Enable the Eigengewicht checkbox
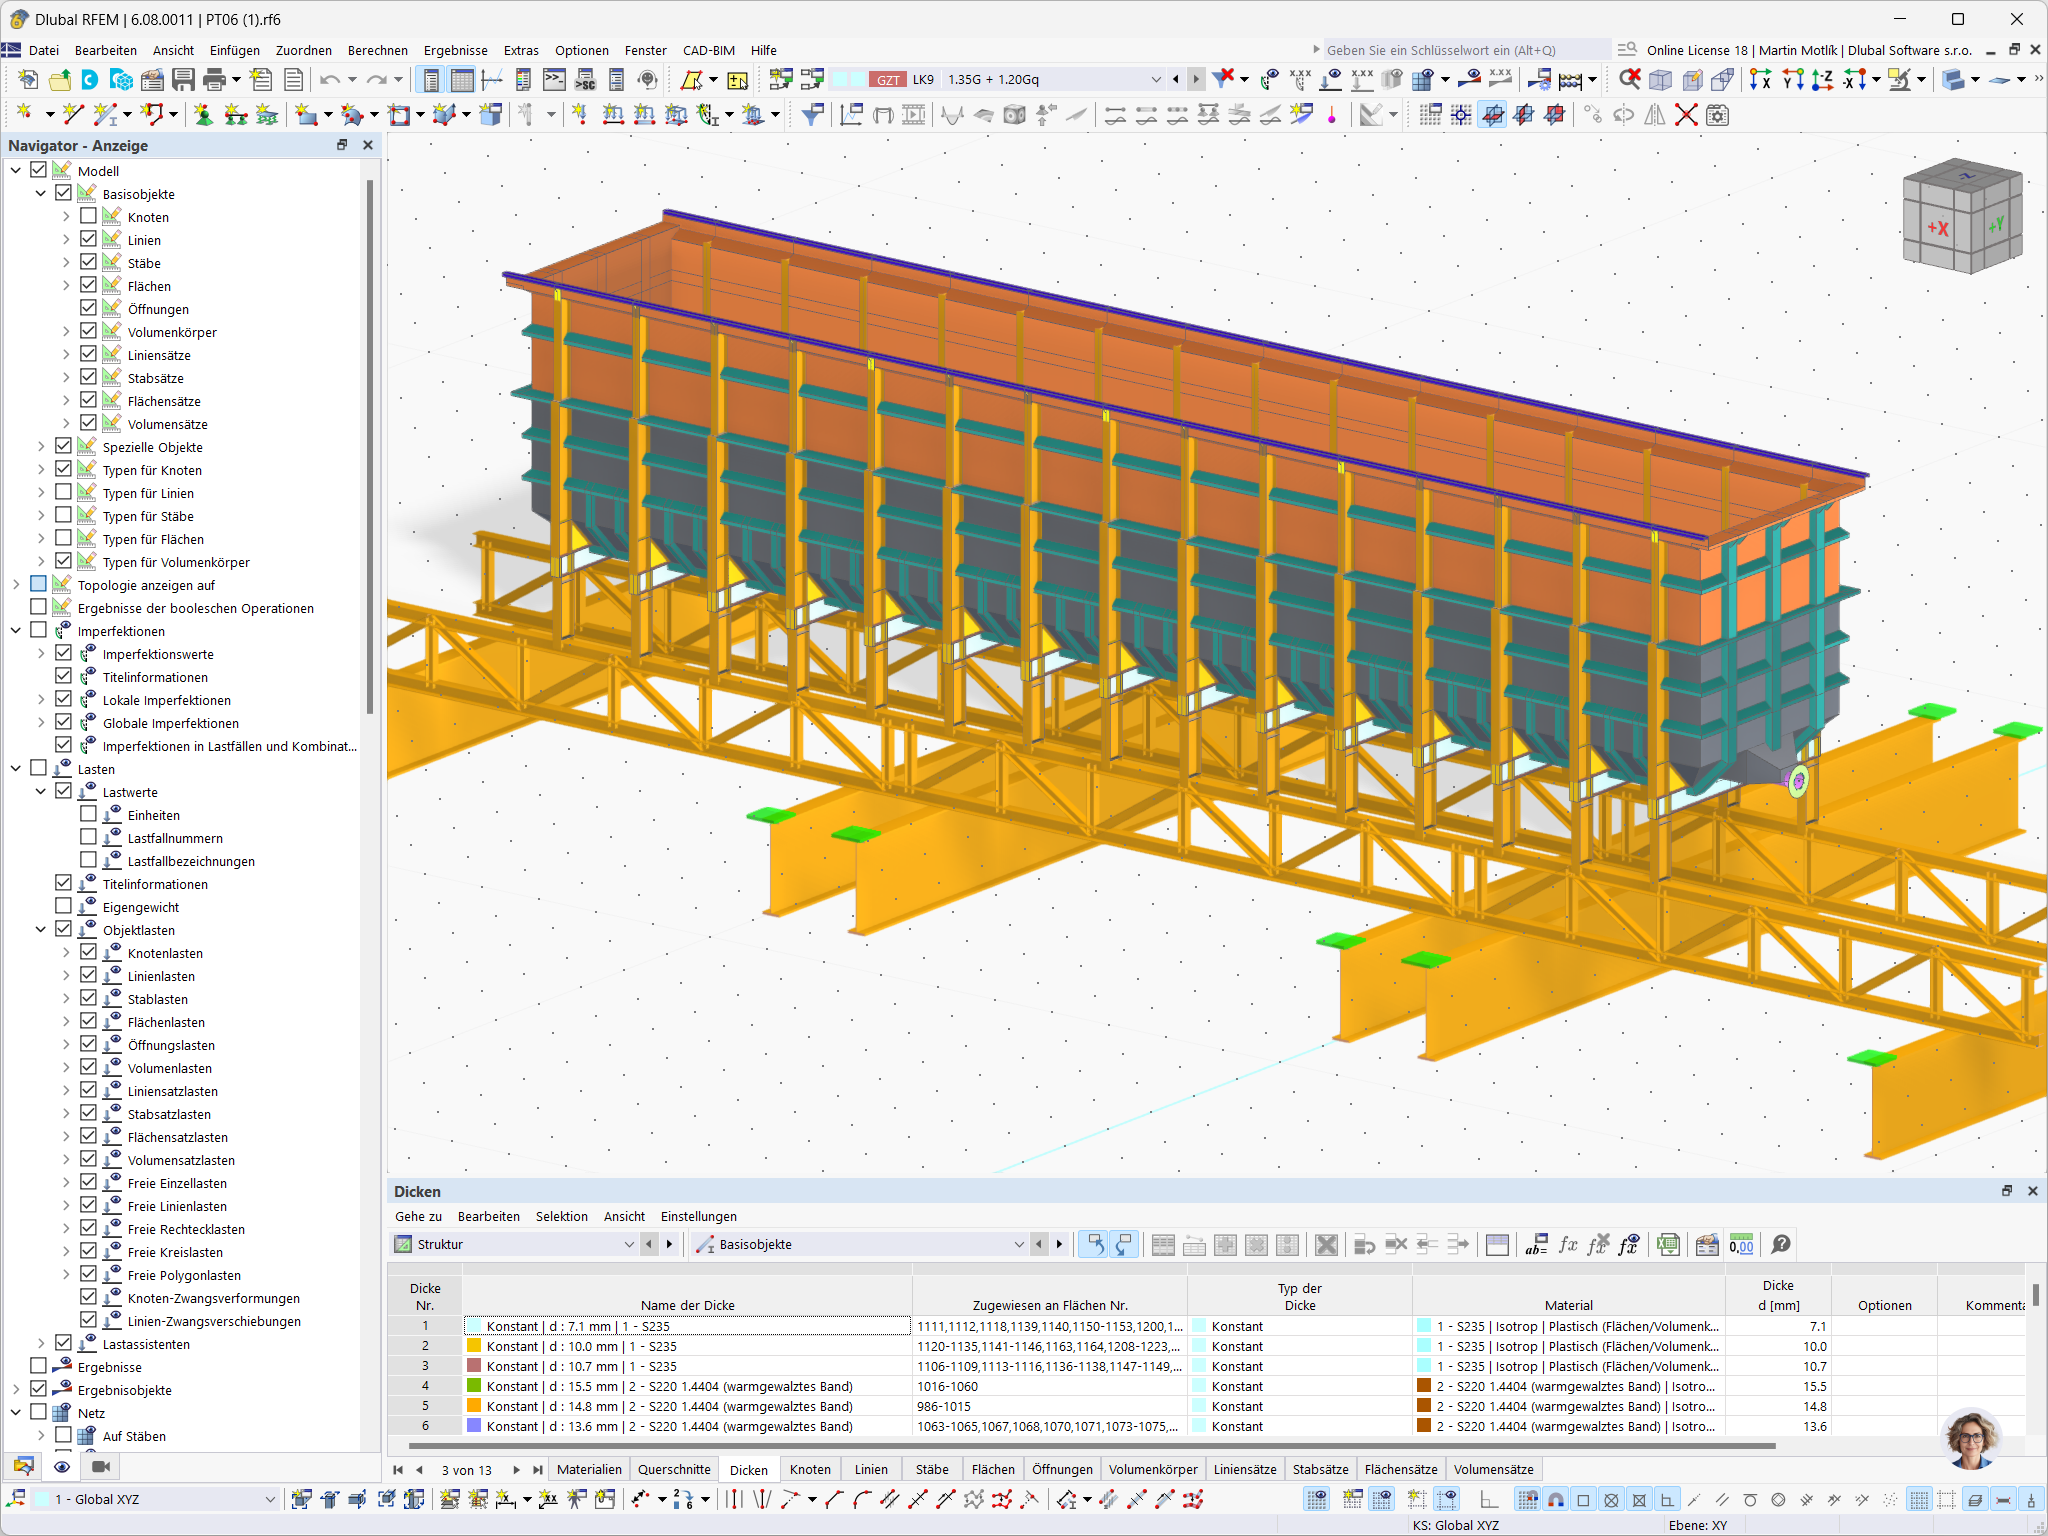 pos(63,906)
